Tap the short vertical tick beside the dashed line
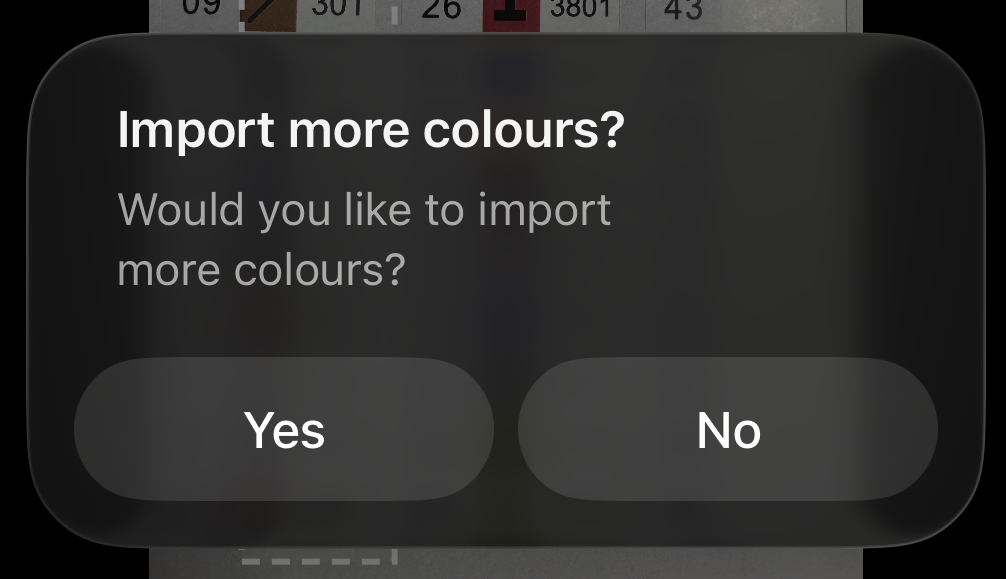1006x579 pixels. click(395, 554)
